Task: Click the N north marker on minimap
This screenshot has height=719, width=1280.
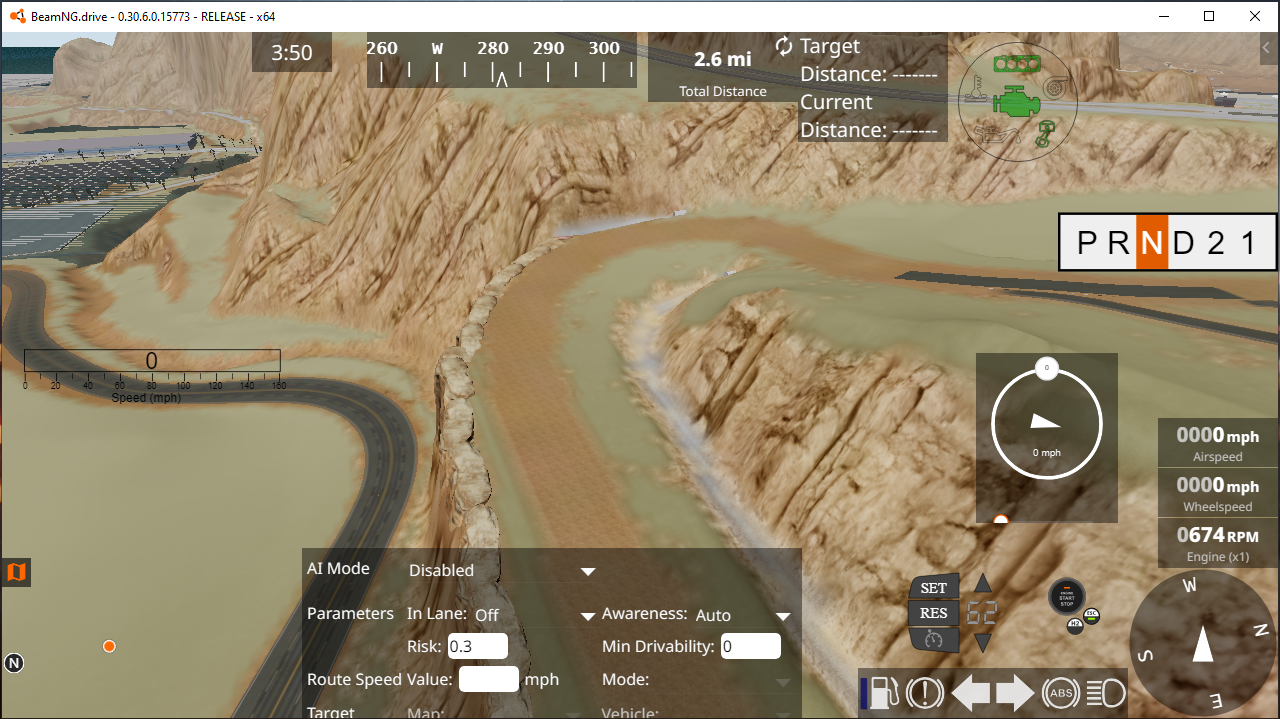Action: (14, 662)
